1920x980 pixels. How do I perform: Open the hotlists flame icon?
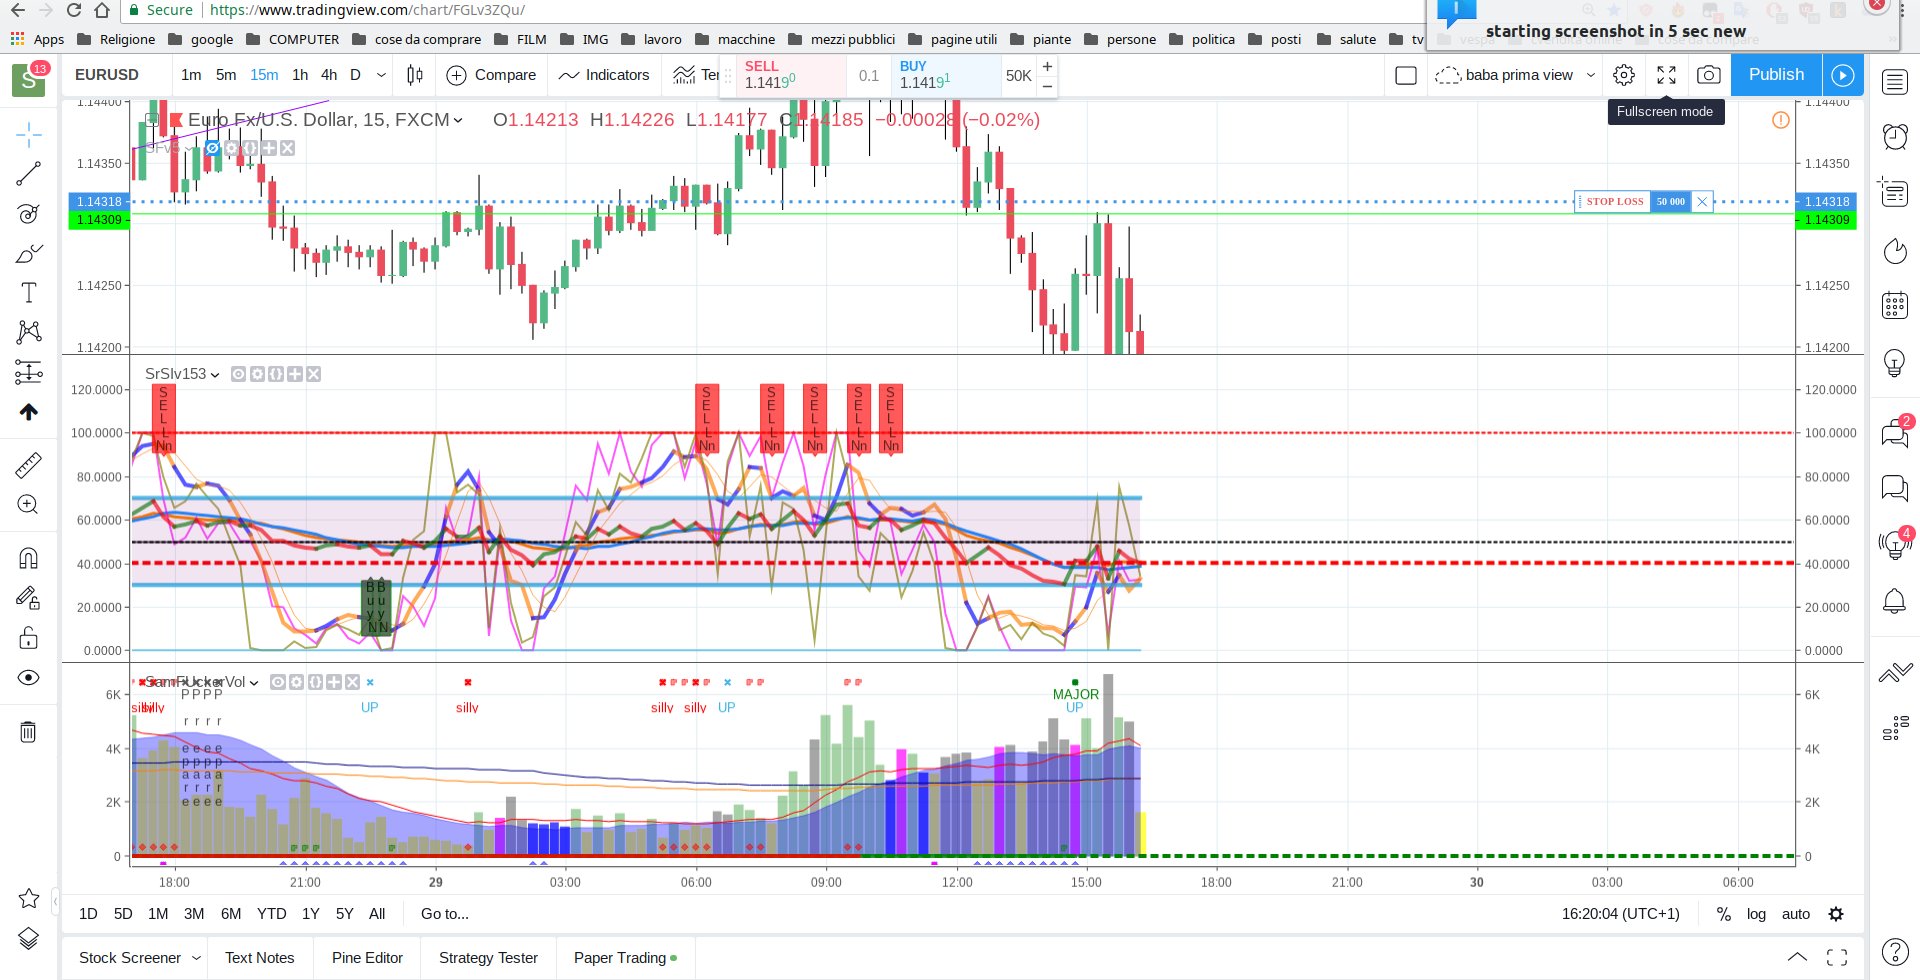(x=1895, y=250)
